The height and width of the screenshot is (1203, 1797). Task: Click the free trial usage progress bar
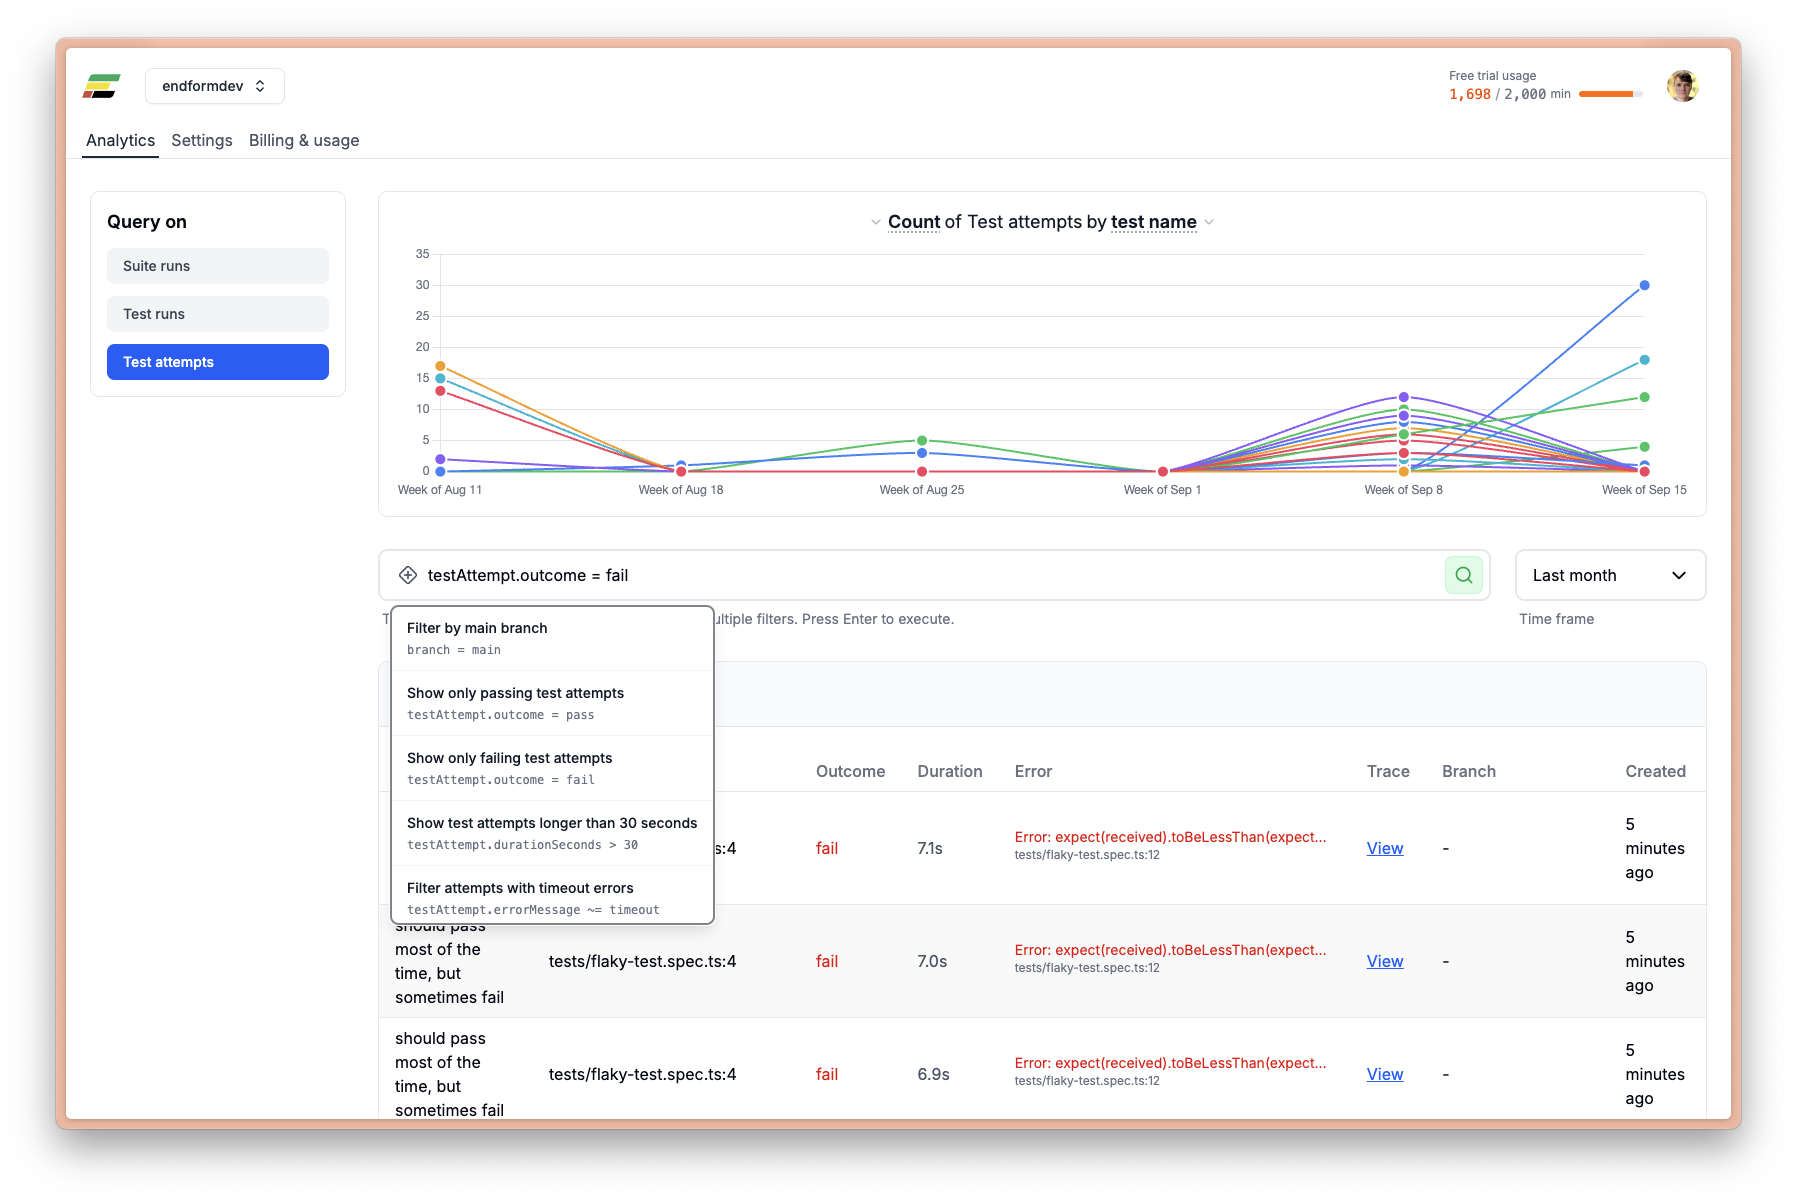(x=1610, y=94)
